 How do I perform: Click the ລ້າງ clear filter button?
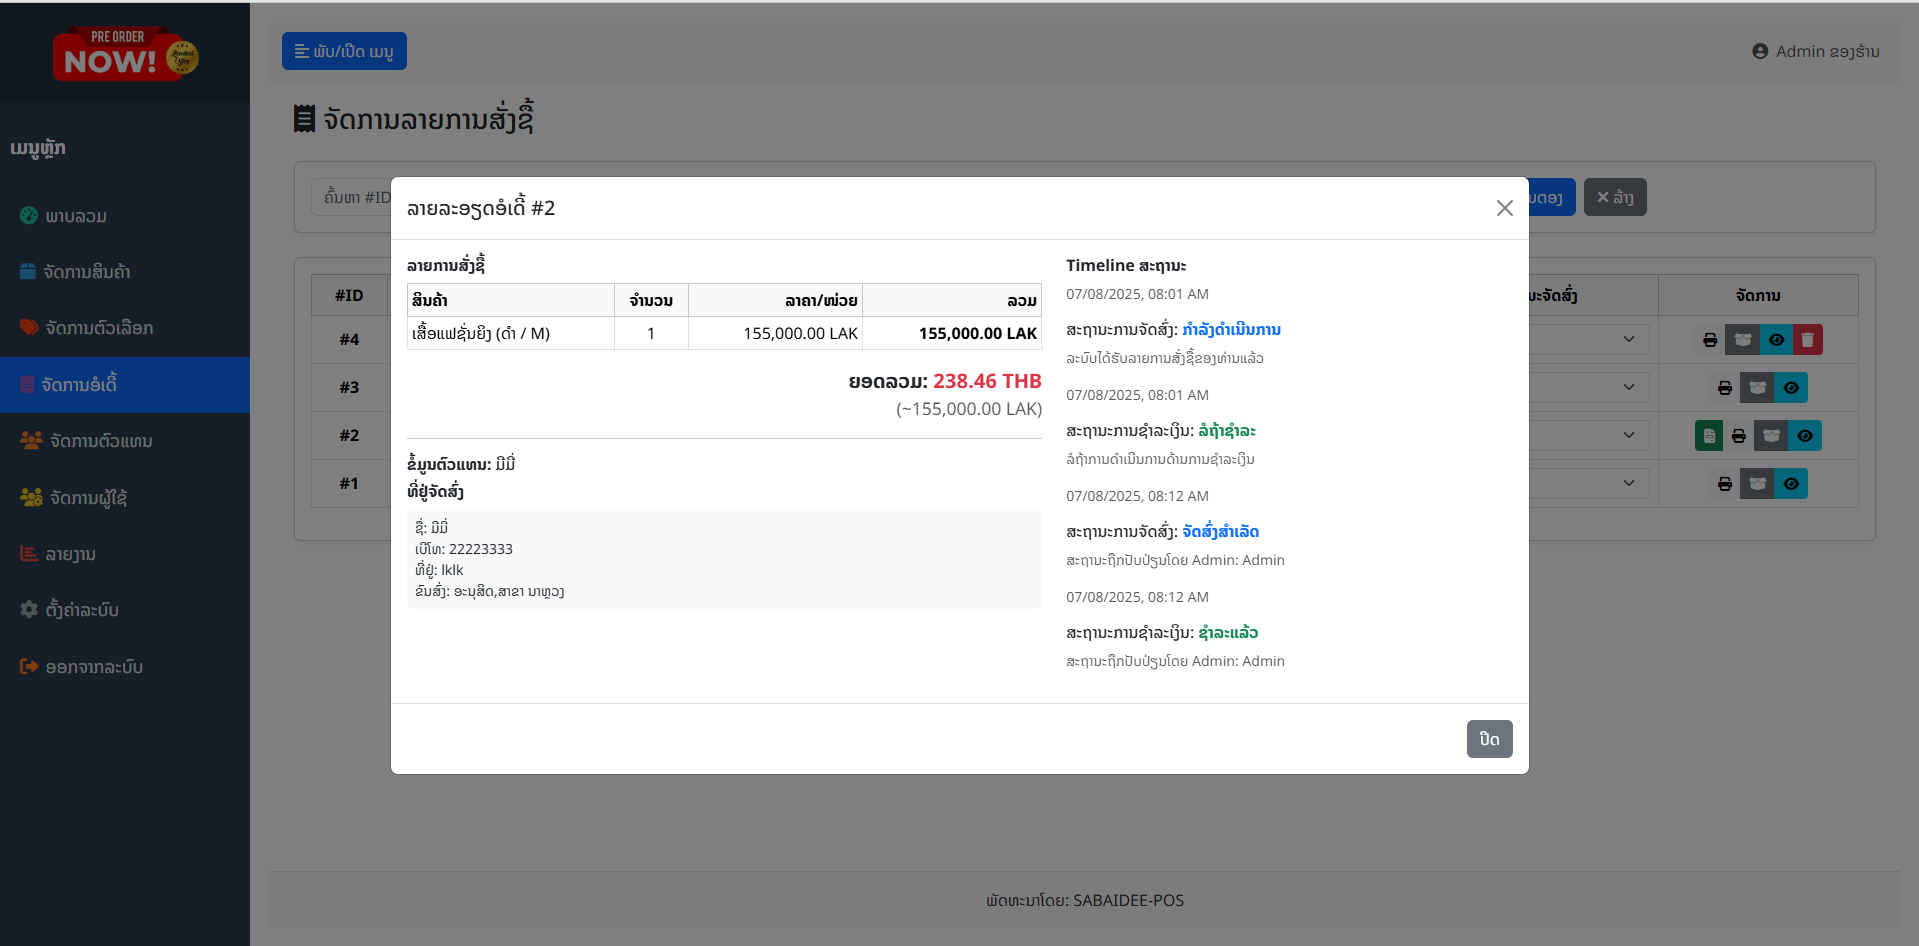coord(1614,197)
